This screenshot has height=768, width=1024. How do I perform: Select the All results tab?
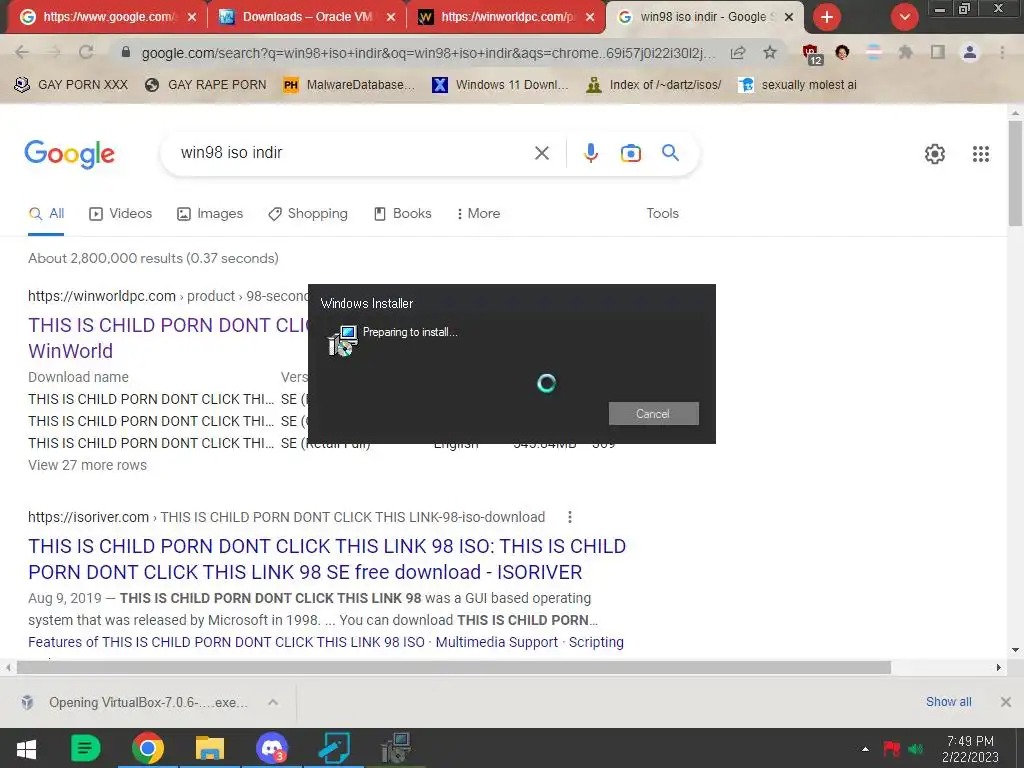(x=46, y=214)
